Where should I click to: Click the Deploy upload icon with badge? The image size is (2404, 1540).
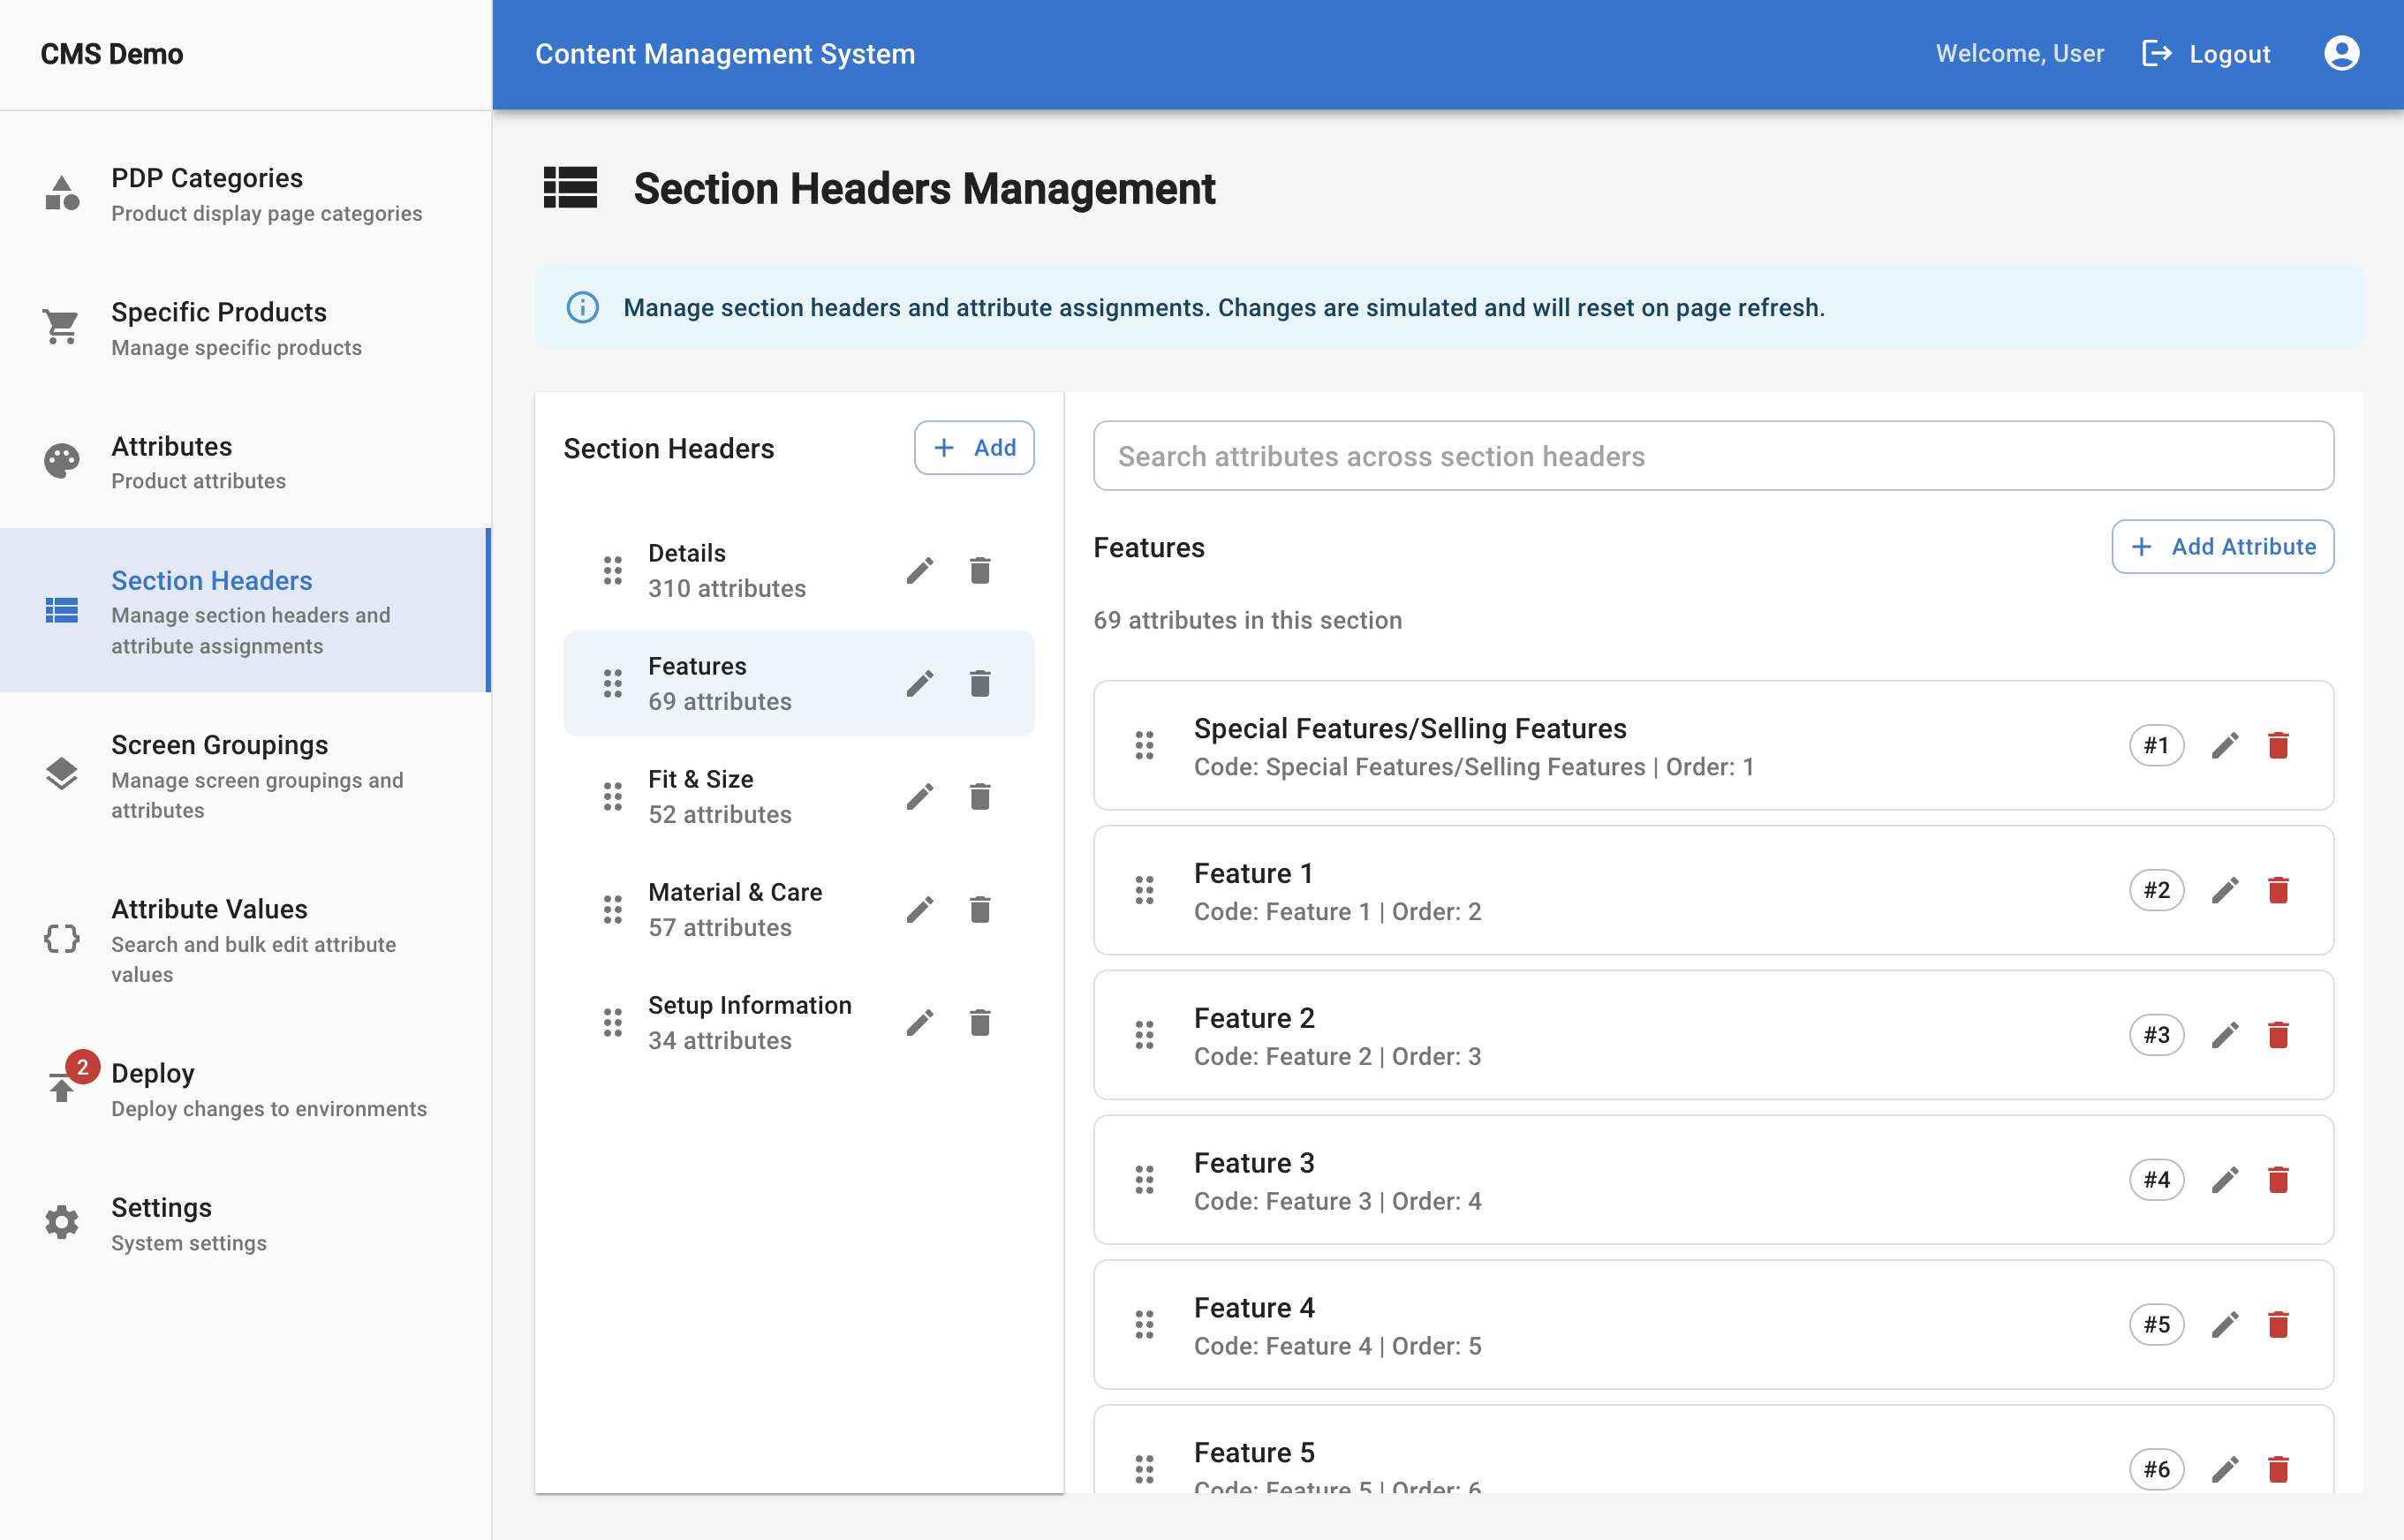pyautogui.click(x=61, y=1087)
